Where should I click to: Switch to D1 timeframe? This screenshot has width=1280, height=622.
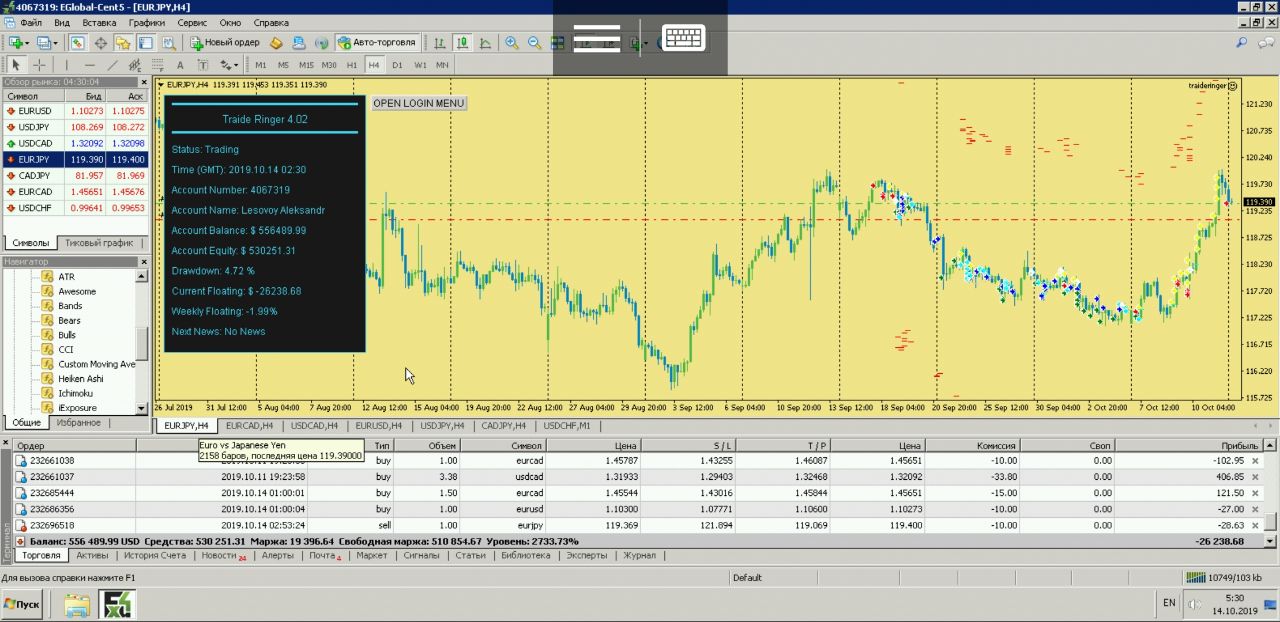tap(397, 65)
